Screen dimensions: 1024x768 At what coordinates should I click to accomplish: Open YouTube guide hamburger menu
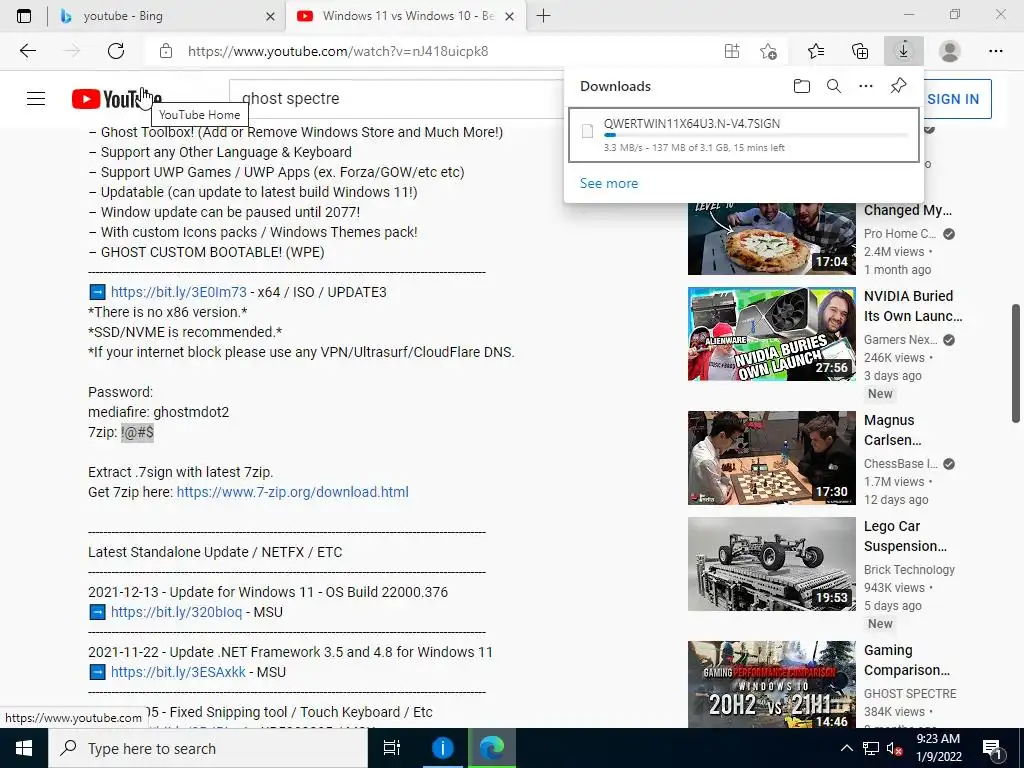[36, 99]
